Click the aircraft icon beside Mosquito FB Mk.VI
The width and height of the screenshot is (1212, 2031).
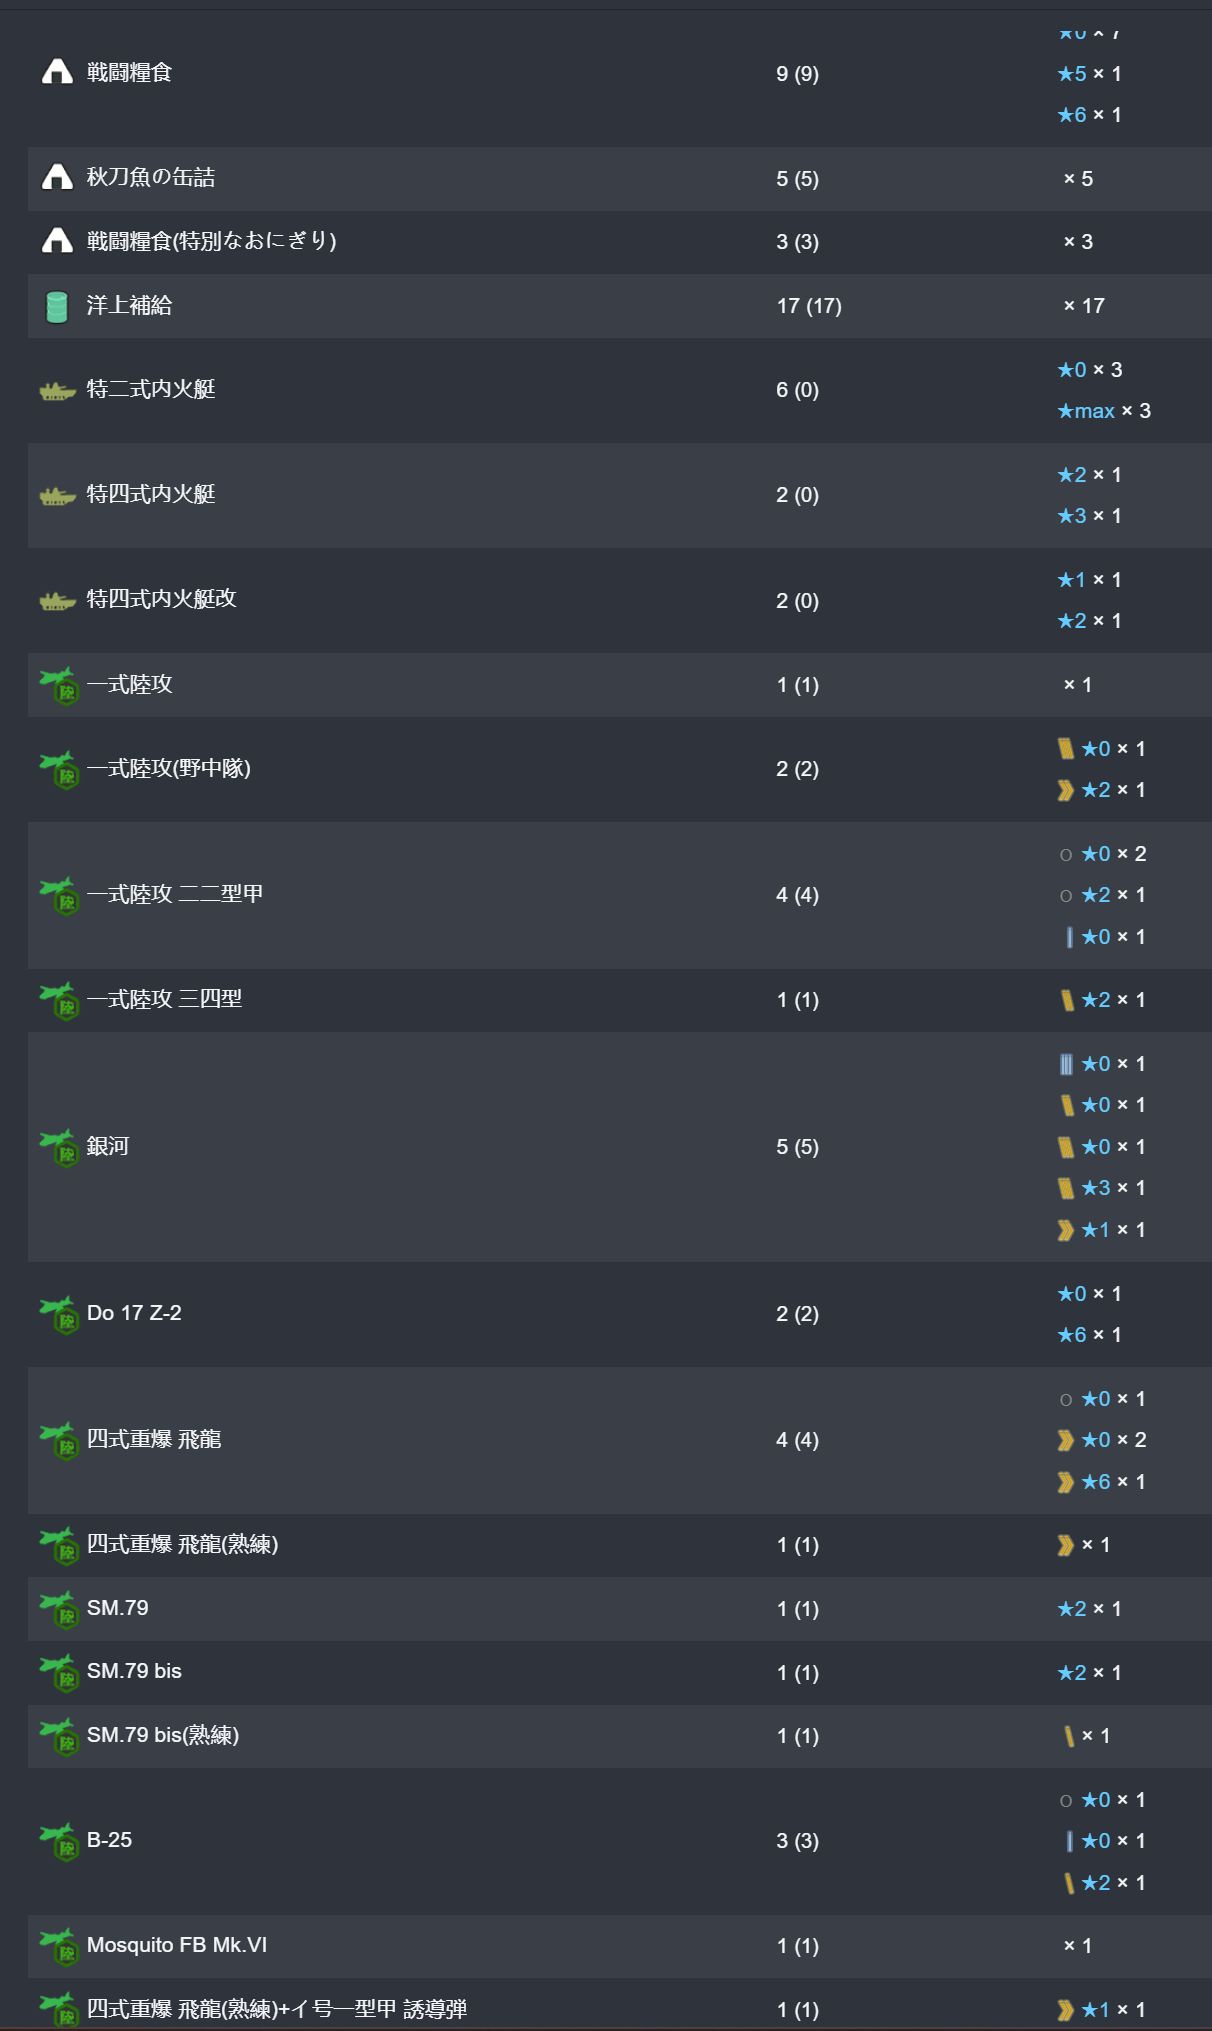pos(59,1946)
